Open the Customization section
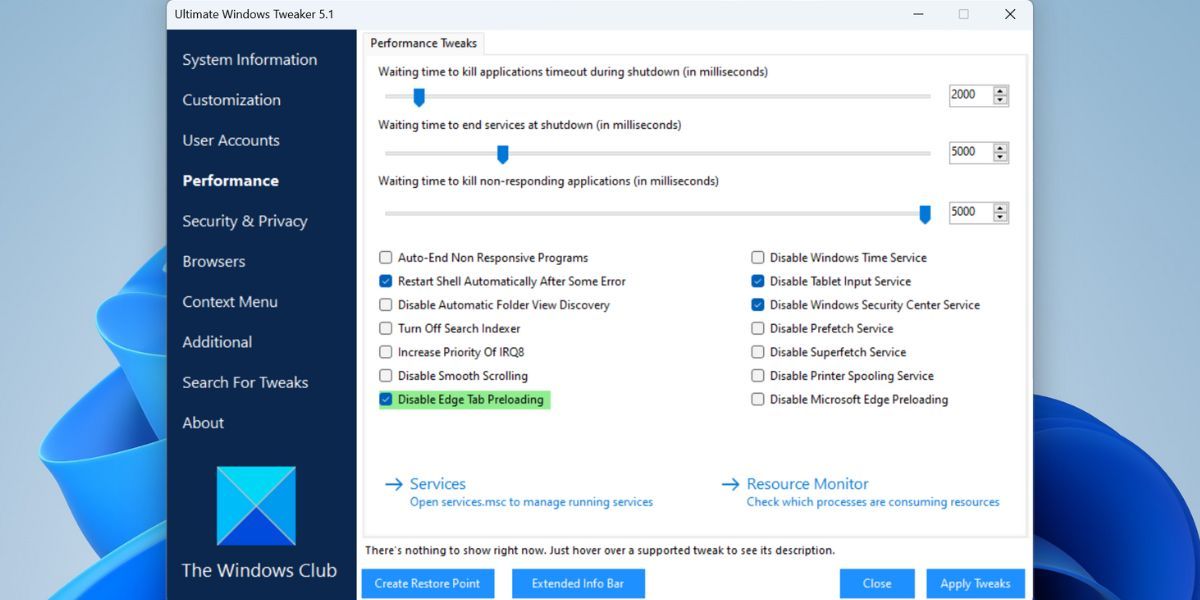Viewport: 1200px width, 600px height. coord(231,100)
